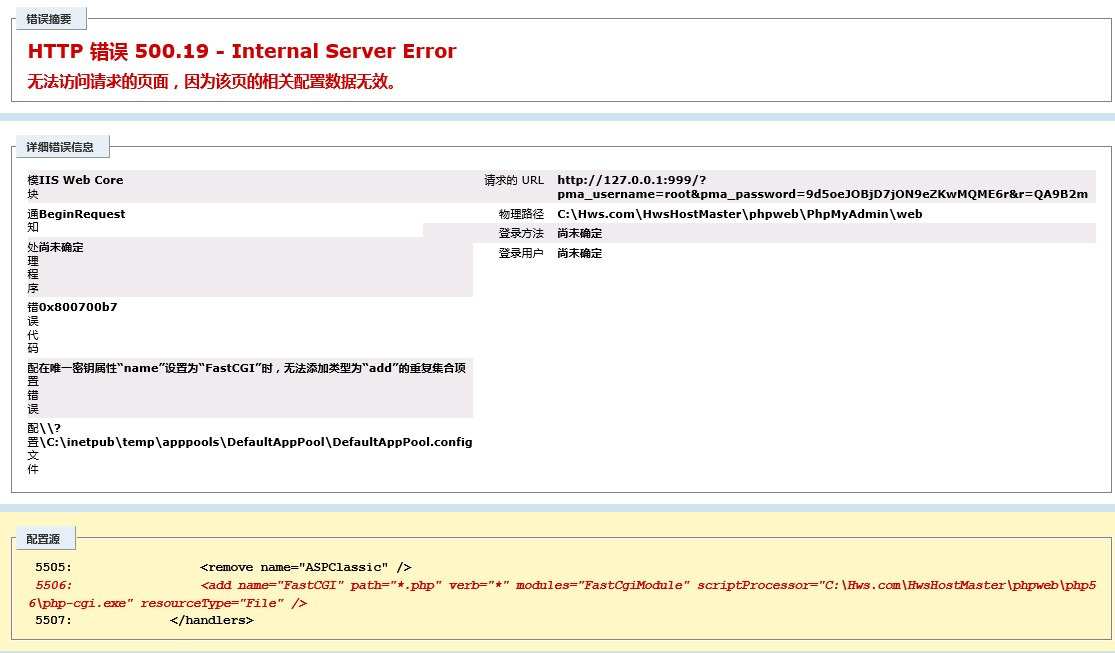Screen dimensions: 1115x653
Task: Select the IIS Web Core module value
Action: 81,180
